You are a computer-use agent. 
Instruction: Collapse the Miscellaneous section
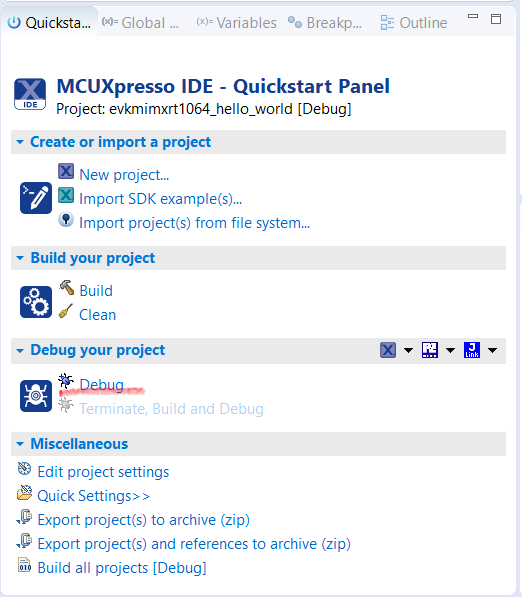pyautogui.click(x=20, y=444)
